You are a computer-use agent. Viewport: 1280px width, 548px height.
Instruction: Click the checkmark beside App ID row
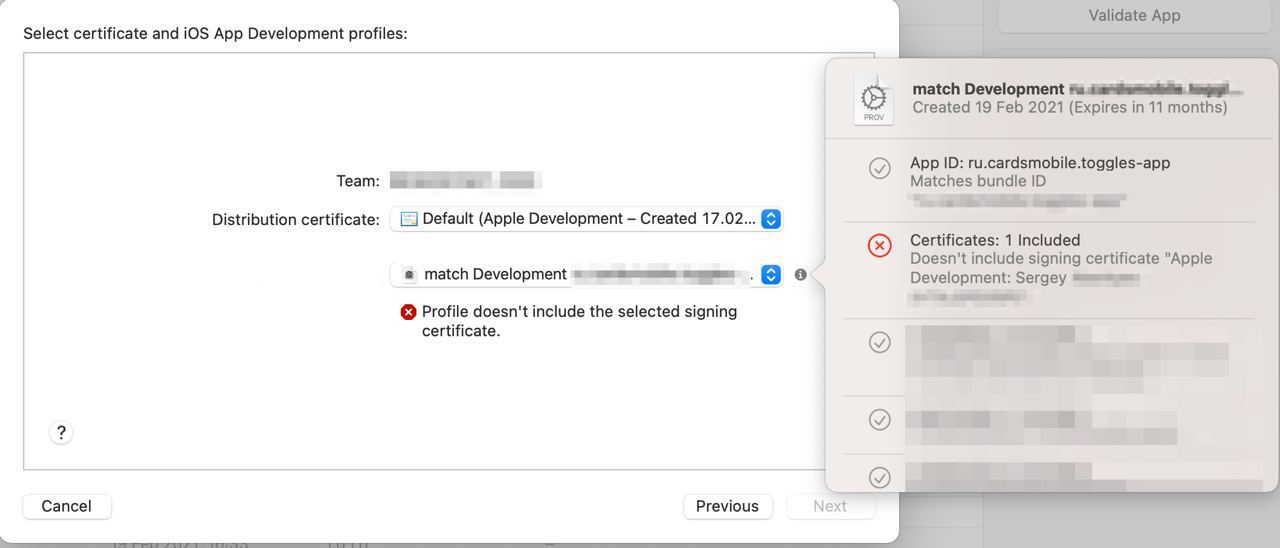click(x=879, y=168)
